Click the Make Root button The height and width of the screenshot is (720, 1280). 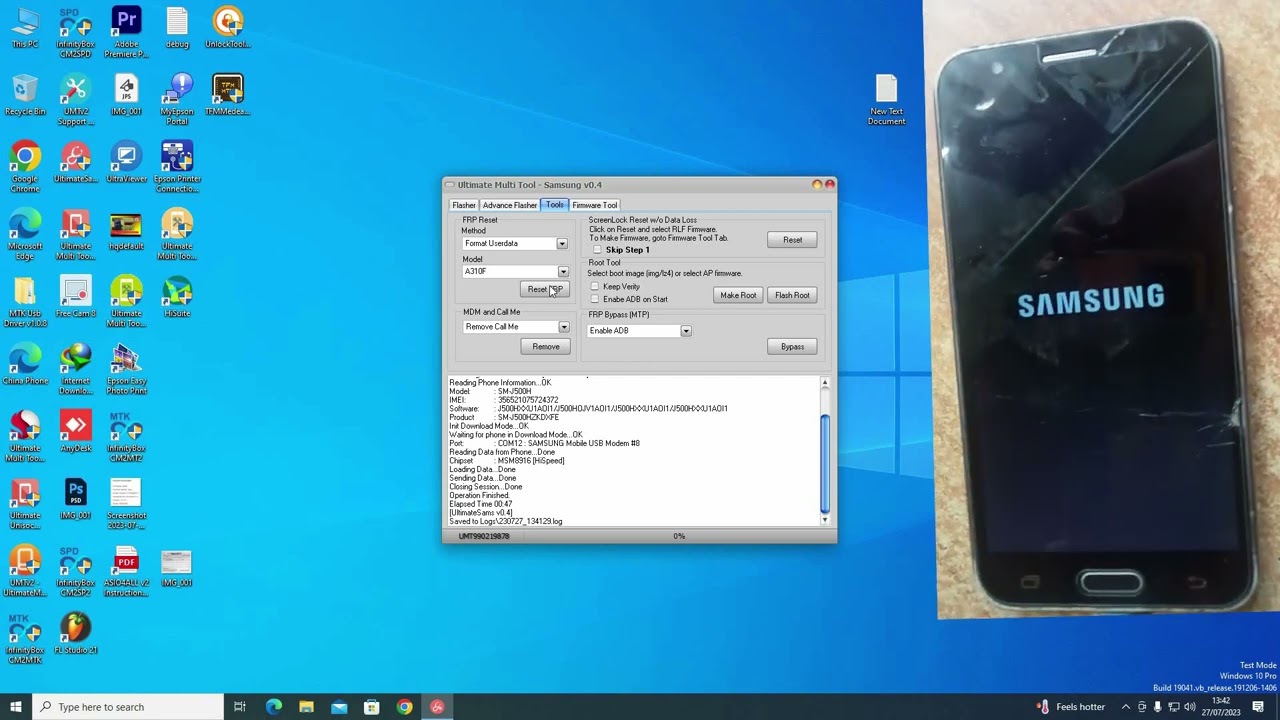tap(738, 295)
